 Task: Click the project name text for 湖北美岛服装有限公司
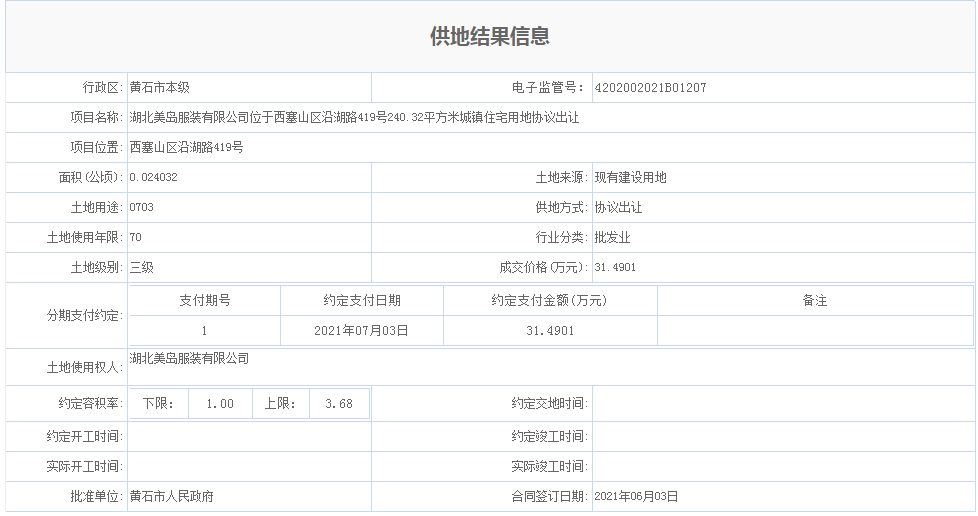354,118
